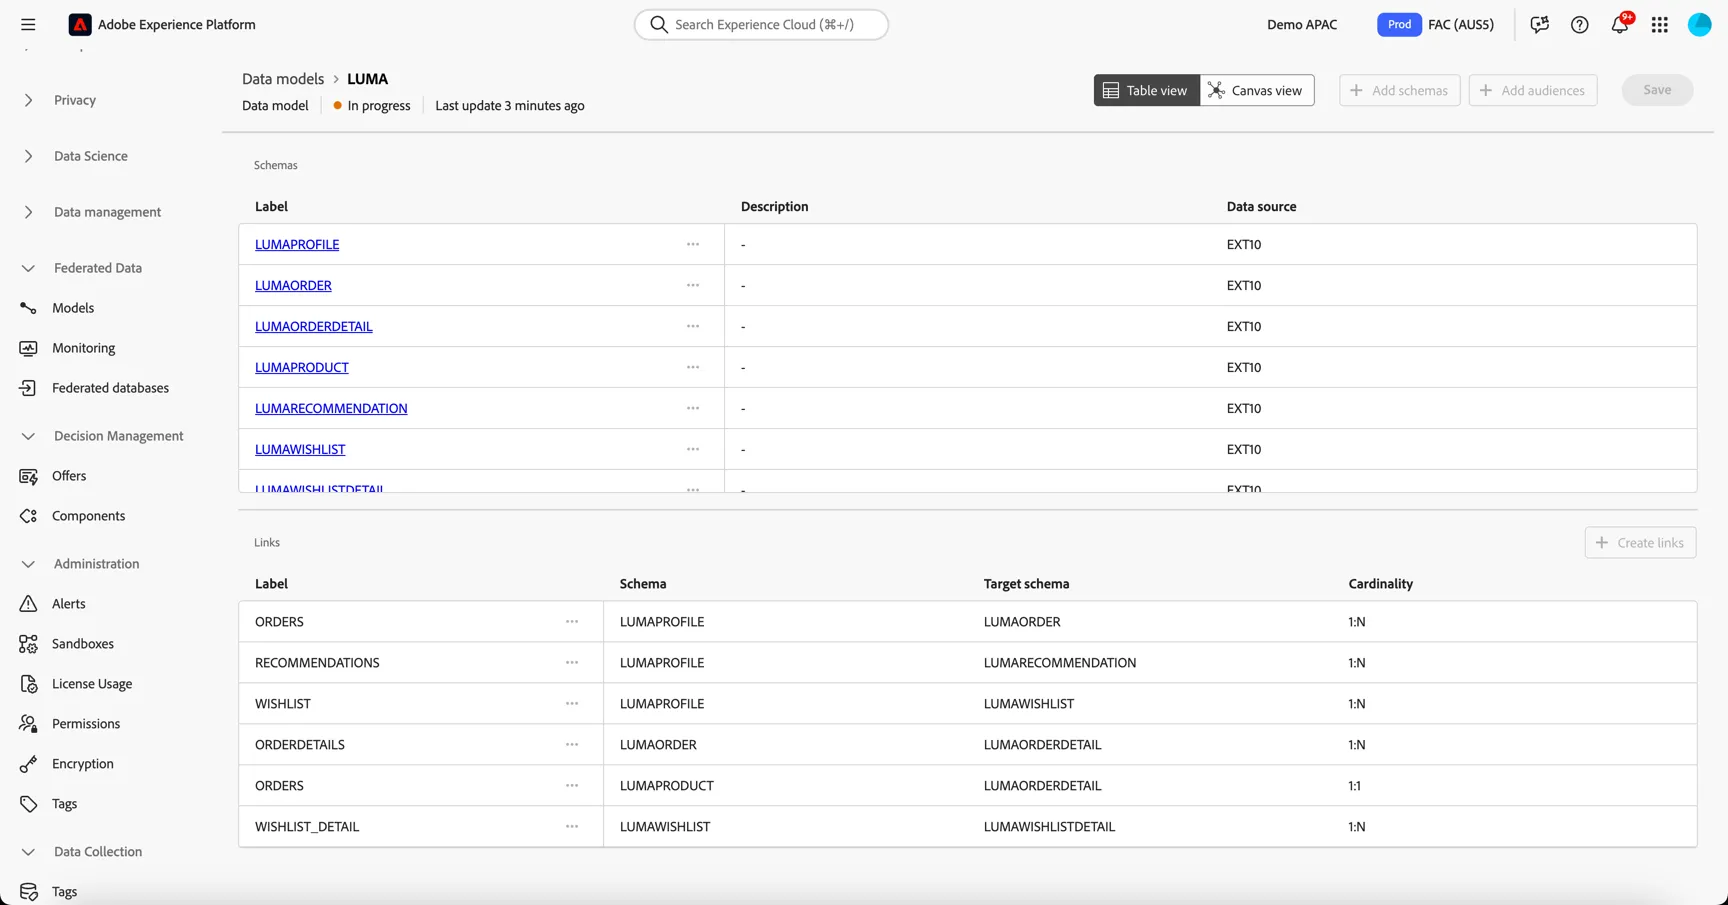Collapse the Data Collection section
1728x905 pixels.
pos(28,852)
